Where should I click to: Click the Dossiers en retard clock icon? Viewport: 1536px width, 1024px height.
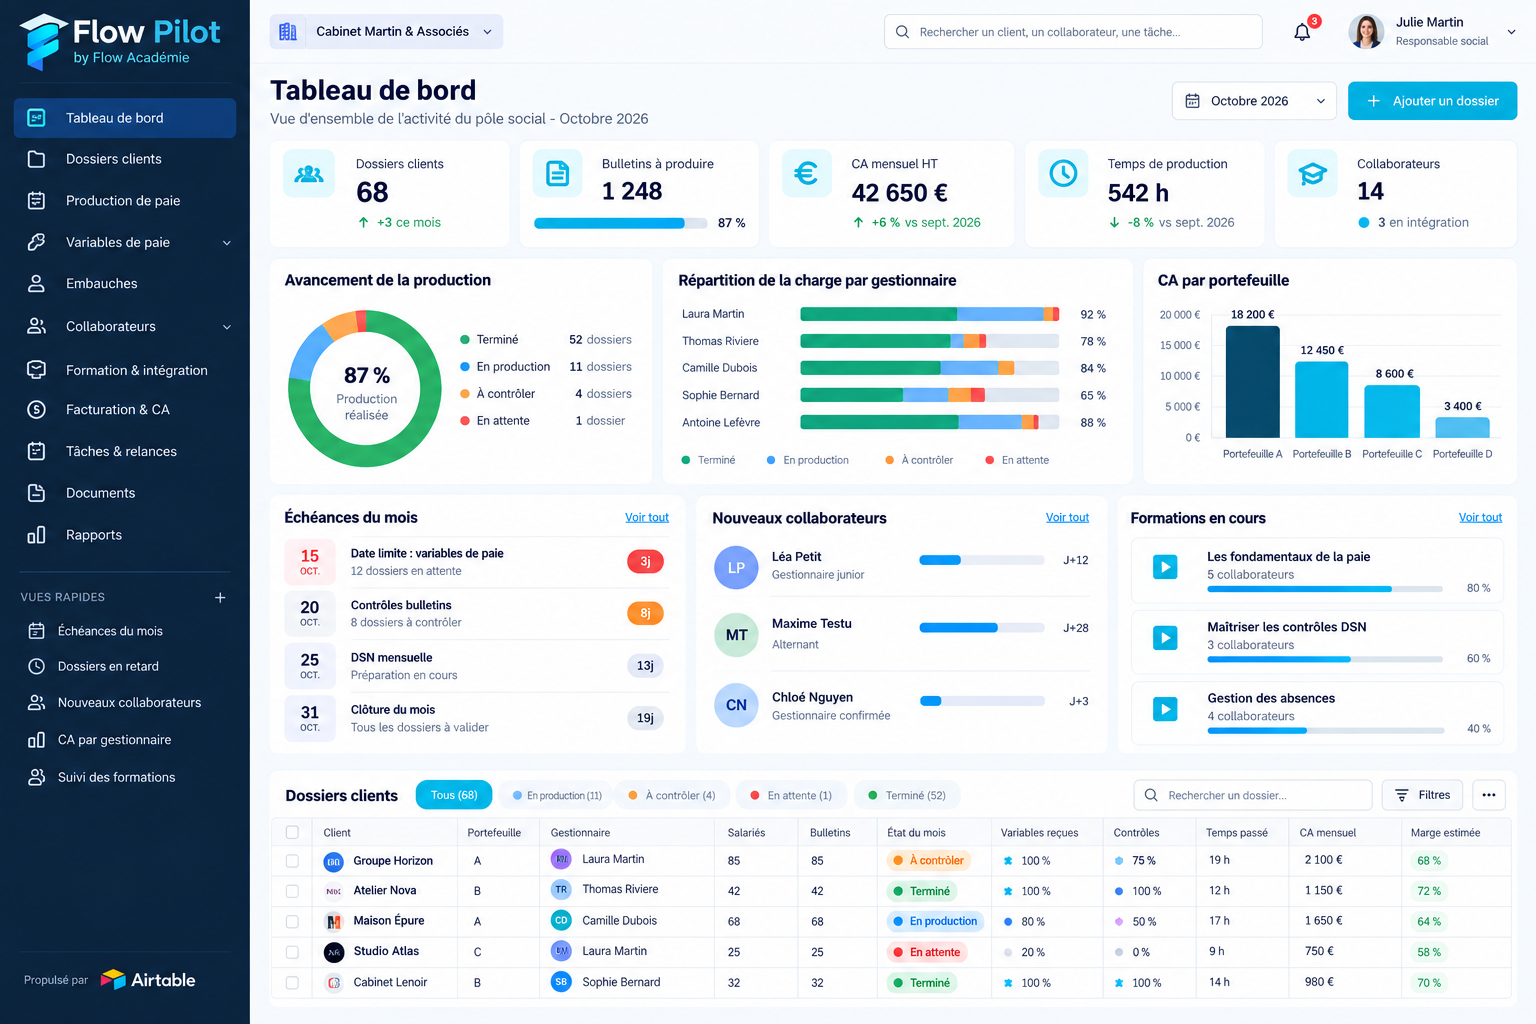36,666
